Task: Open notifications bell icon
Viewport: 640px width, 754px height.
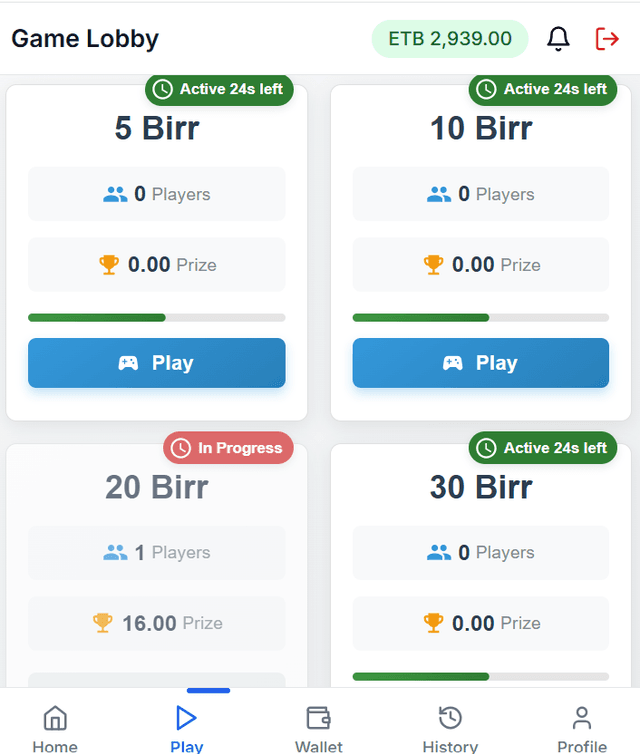Action: tap(558, 39)
